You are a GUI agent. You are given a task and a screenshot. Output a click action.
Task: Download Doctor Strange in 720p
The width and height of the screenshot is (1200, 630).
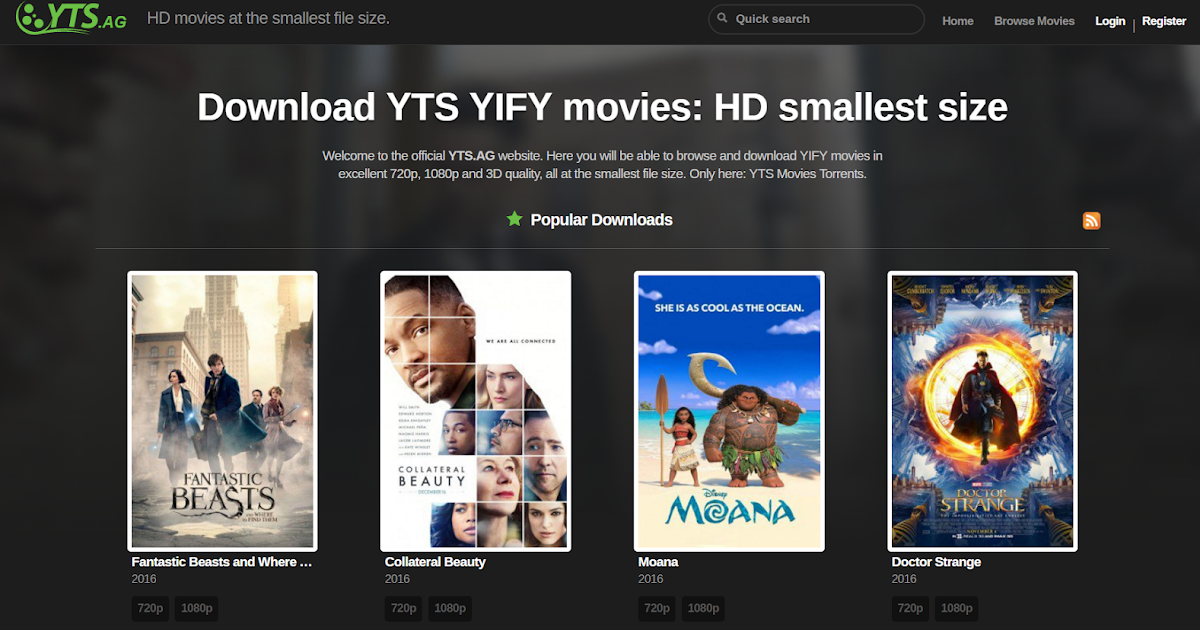(911, 608)
